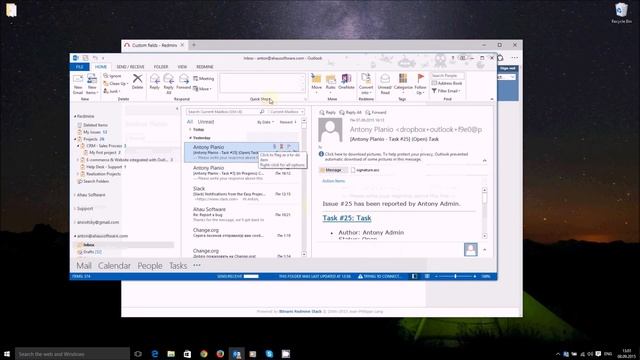Create a New Email from the ribbon
Viewport: 640px width, 360px height.
point(78,84)
